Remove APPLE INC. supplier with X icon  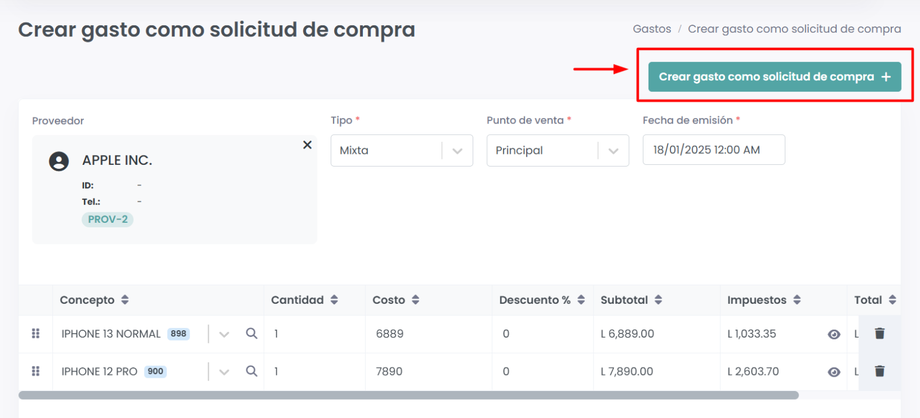coord(307,145)
